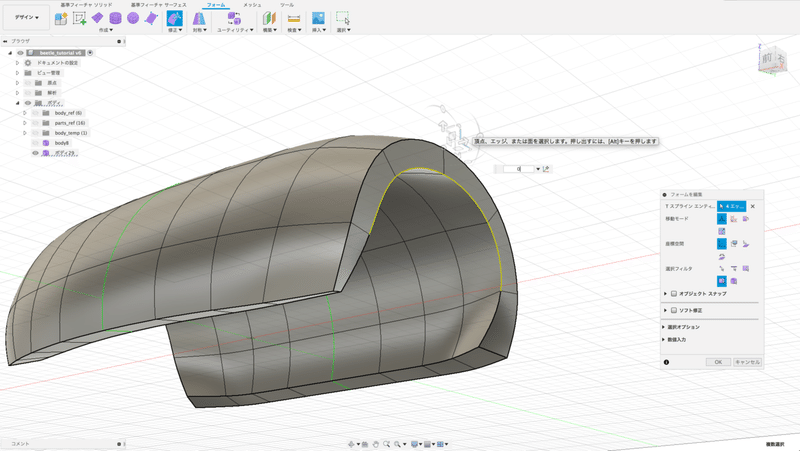Switch to the ツール tab
The image size is (800, 451).
(287, 5)
